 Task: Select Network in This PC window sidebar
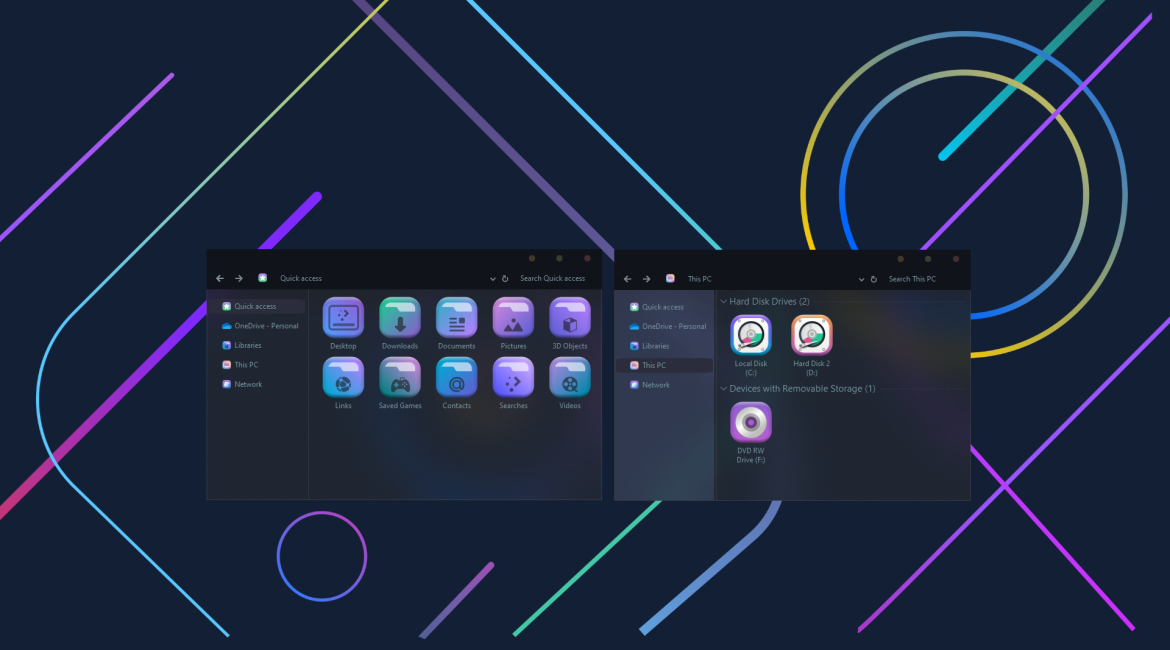coord(656,385)
